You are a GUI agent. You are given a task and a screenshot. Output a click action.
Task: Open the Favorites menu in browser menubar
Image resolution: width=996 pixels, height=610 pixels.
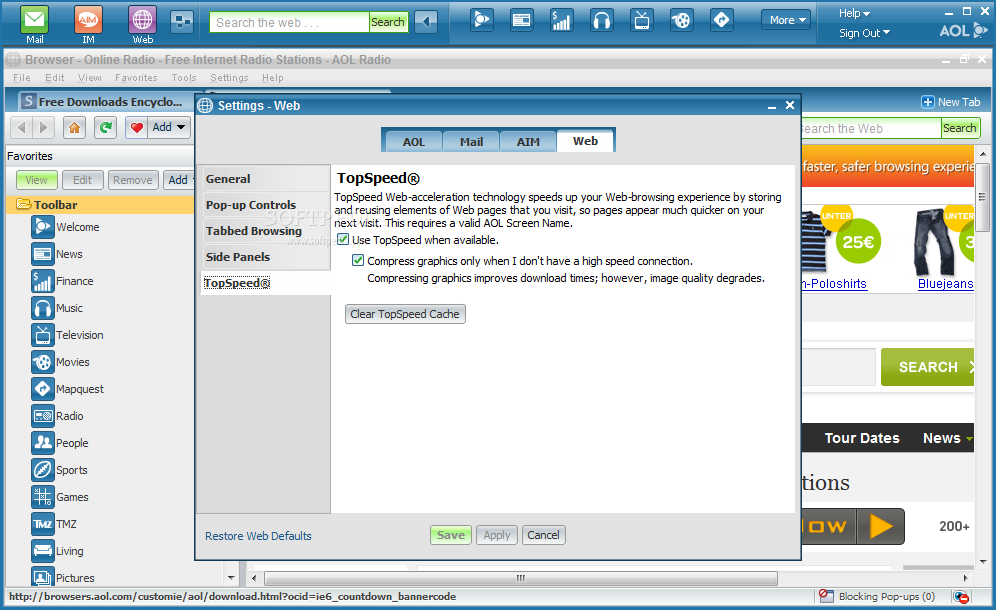136,78
